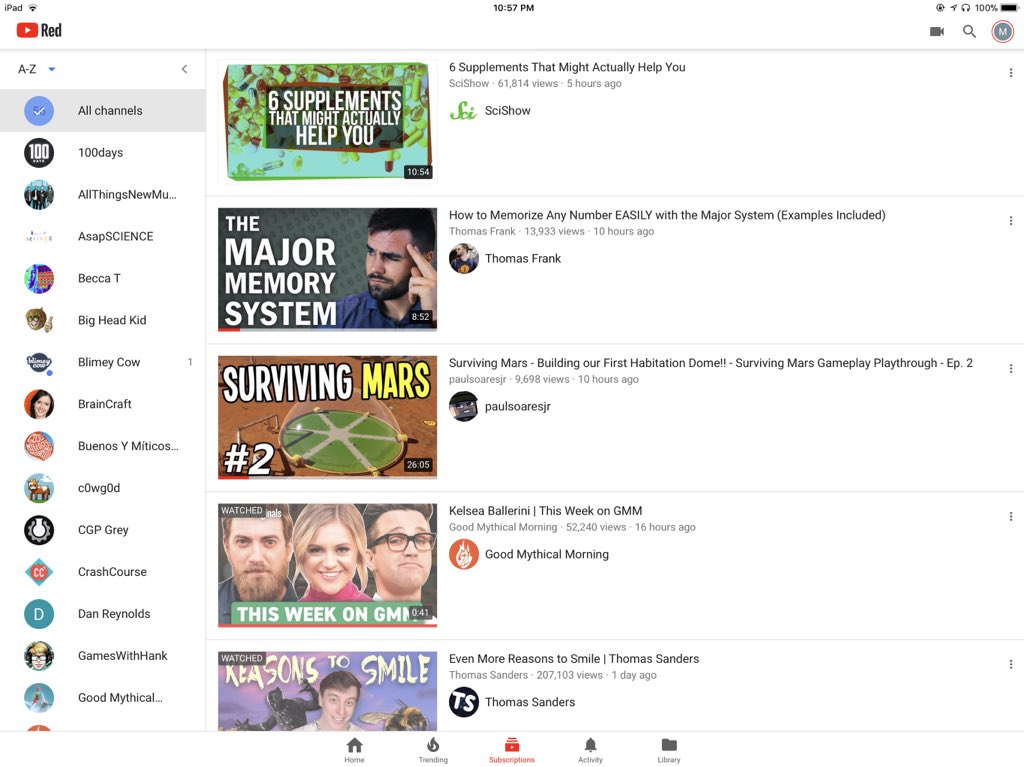Screen dimensions: 1024x767
Task: Open Thomas Sanders TS channel avatar
Action: click(x=464, y=702)
